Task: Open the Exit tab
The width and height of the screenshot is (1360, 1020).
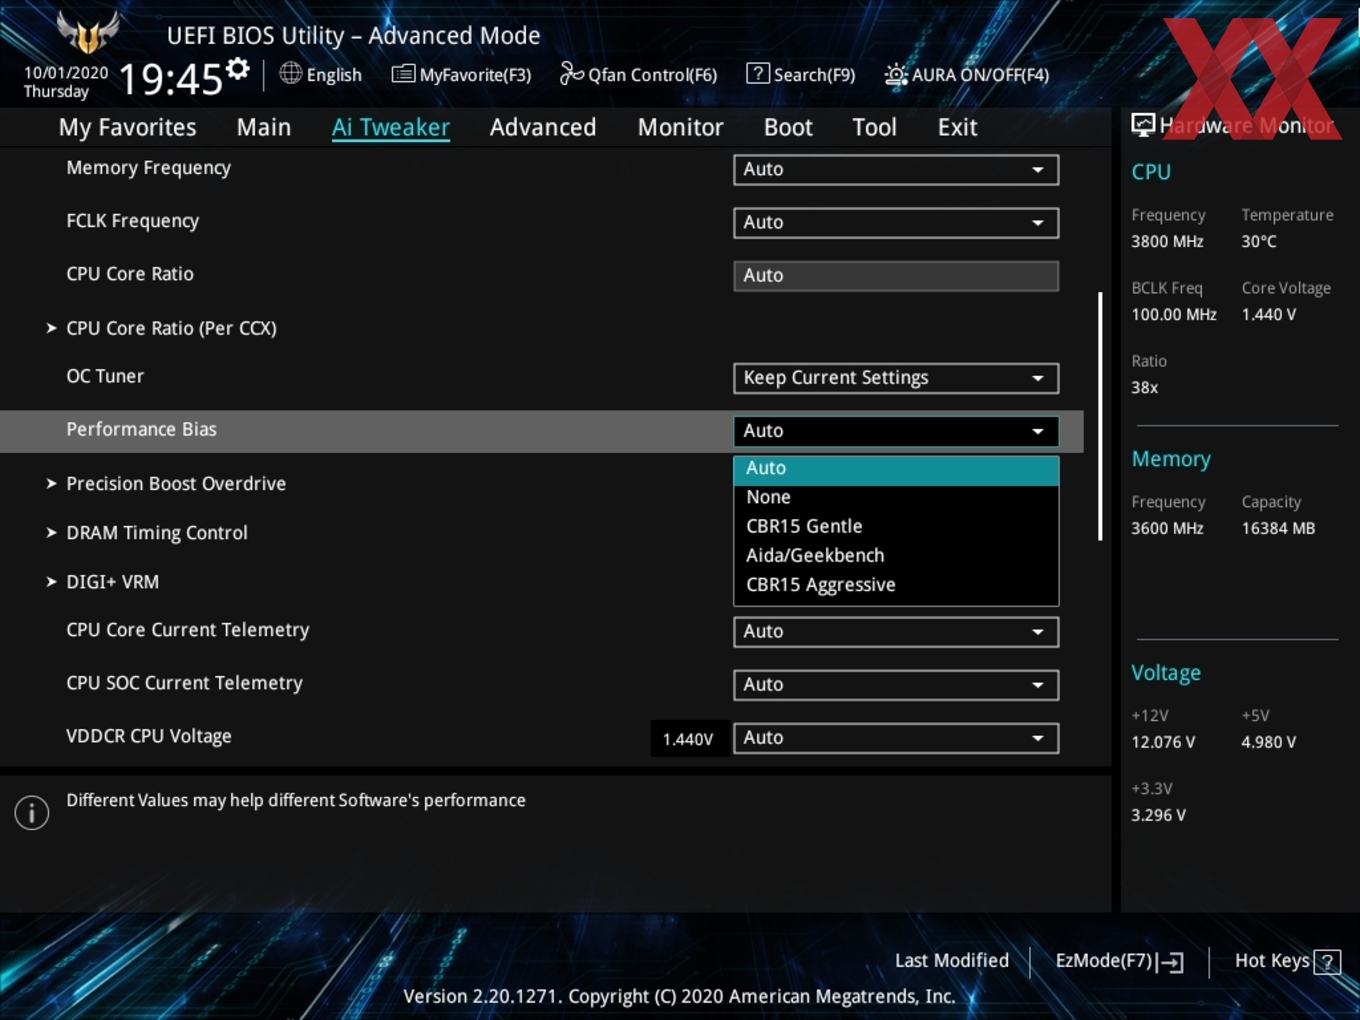Action: (x=957, y=127)
